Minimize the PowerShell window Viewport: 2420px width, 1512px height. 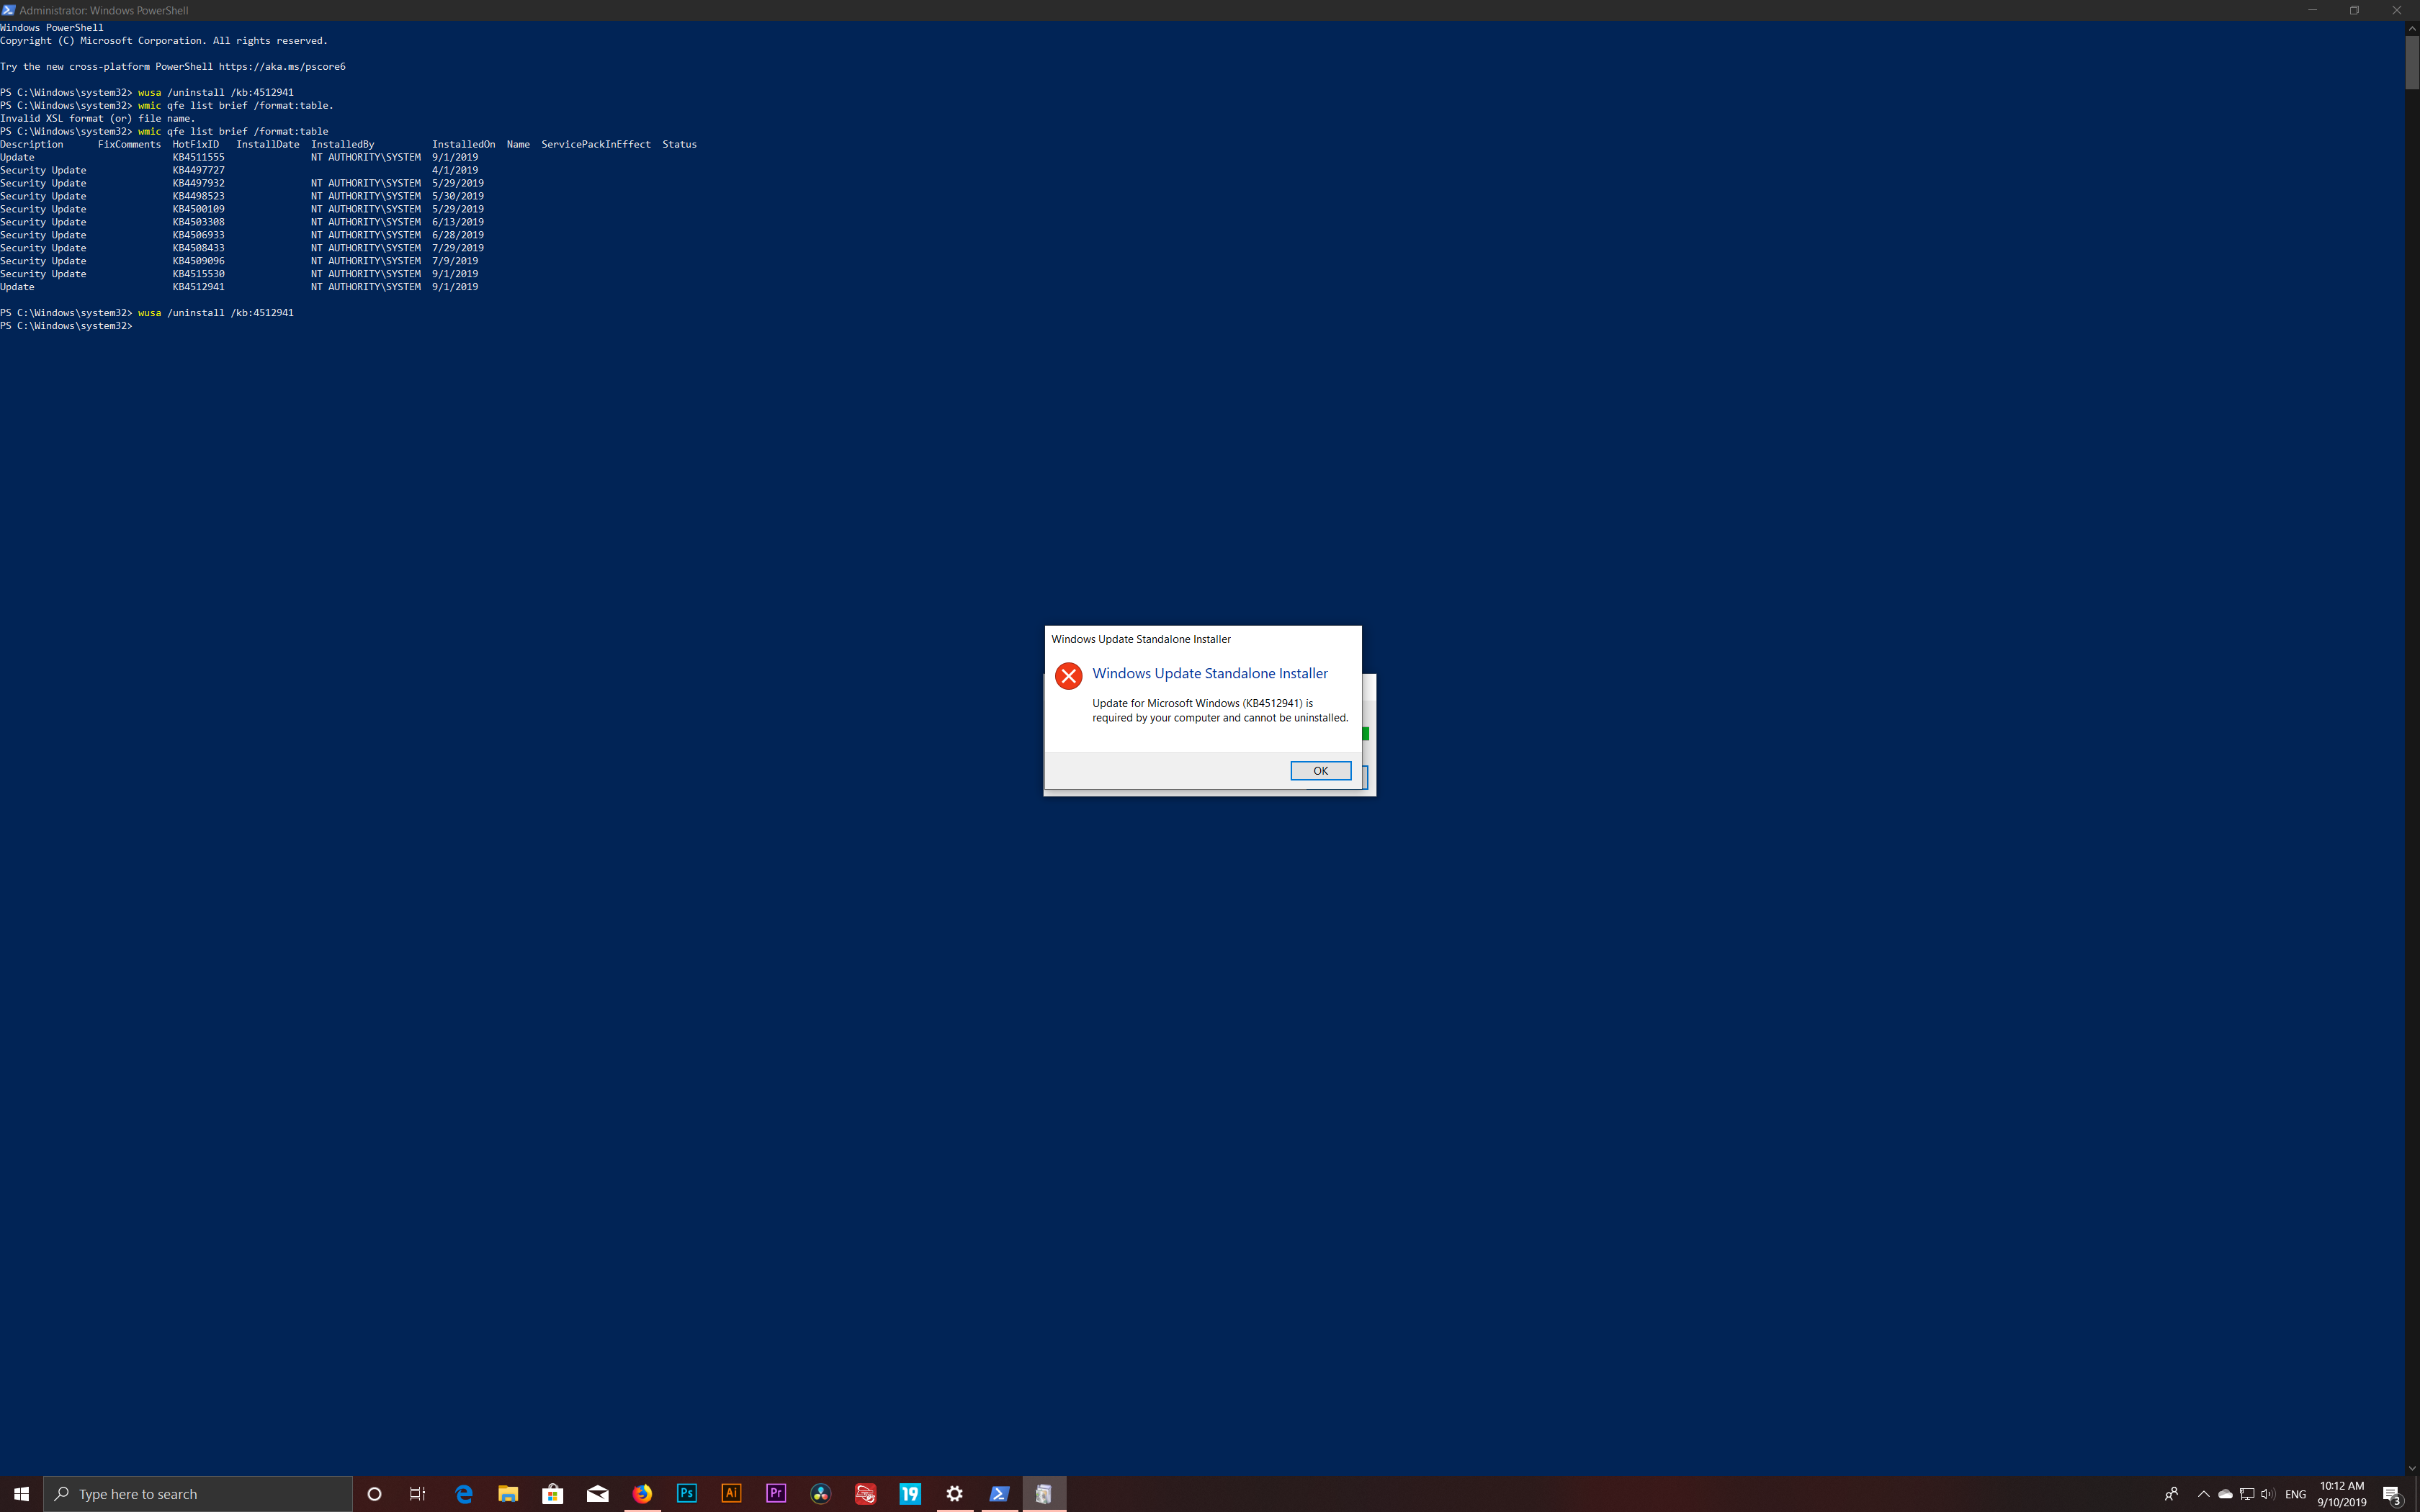click(2312, 10)
